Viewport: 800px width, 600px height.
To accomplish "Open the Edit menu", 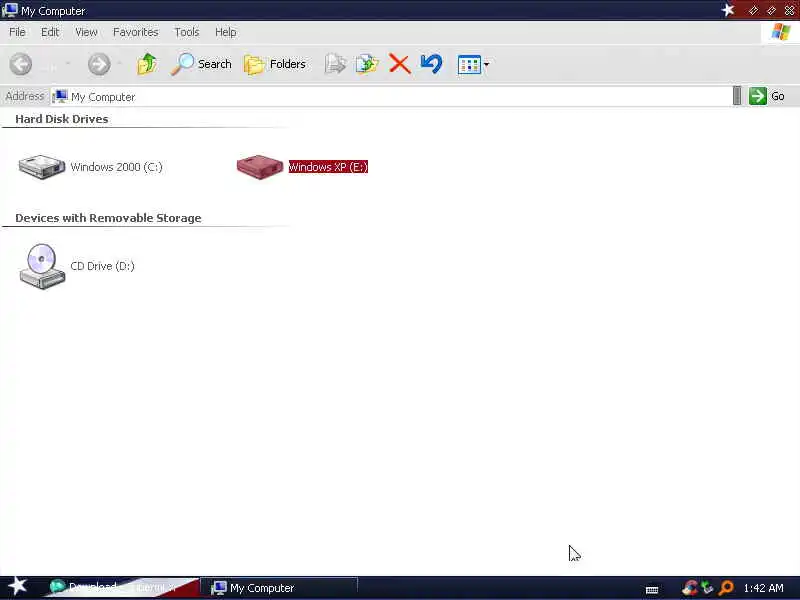I will [50, 32].
